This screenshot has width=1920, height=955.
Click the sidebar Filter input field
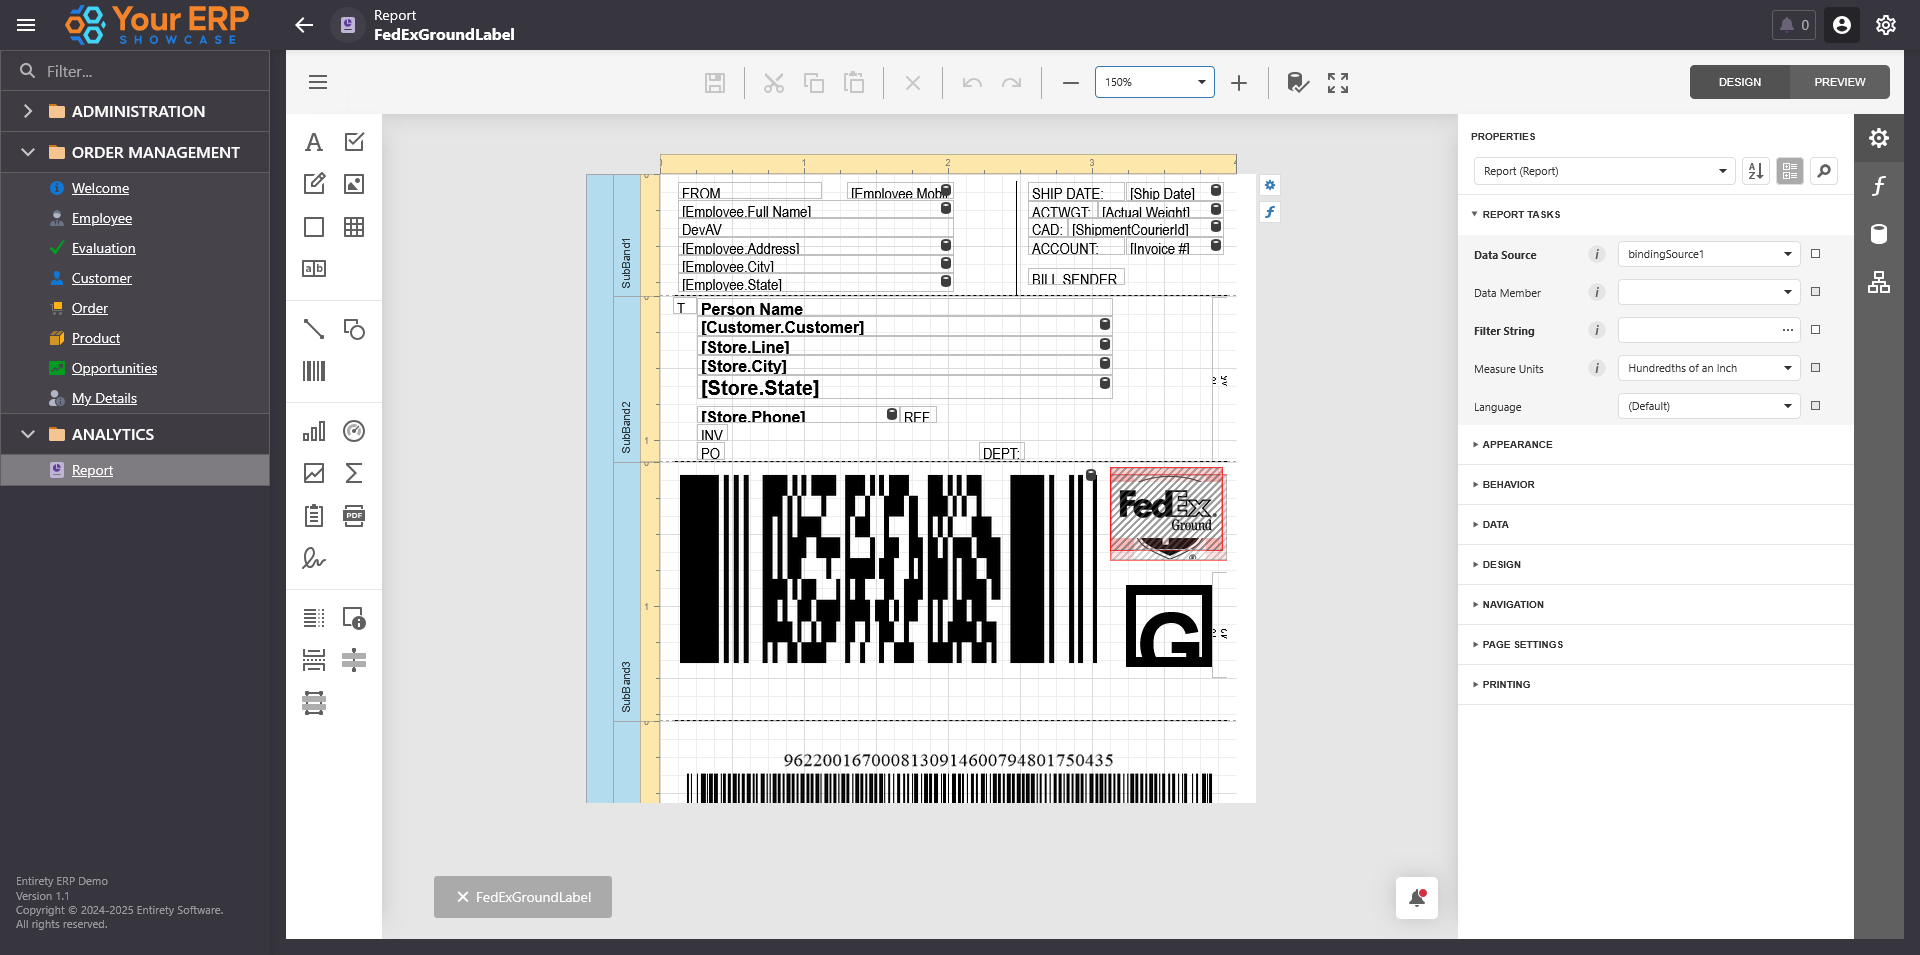150,71
